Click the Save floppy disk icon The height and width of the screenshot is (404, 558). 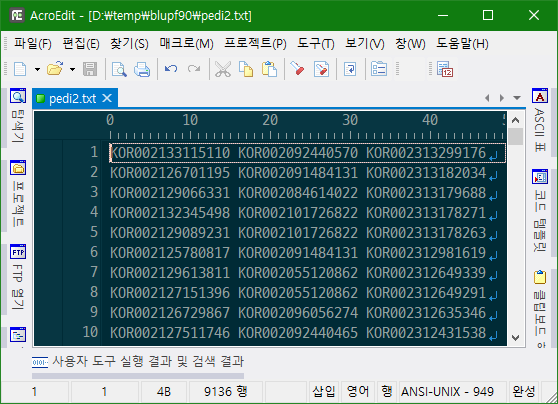90,69
